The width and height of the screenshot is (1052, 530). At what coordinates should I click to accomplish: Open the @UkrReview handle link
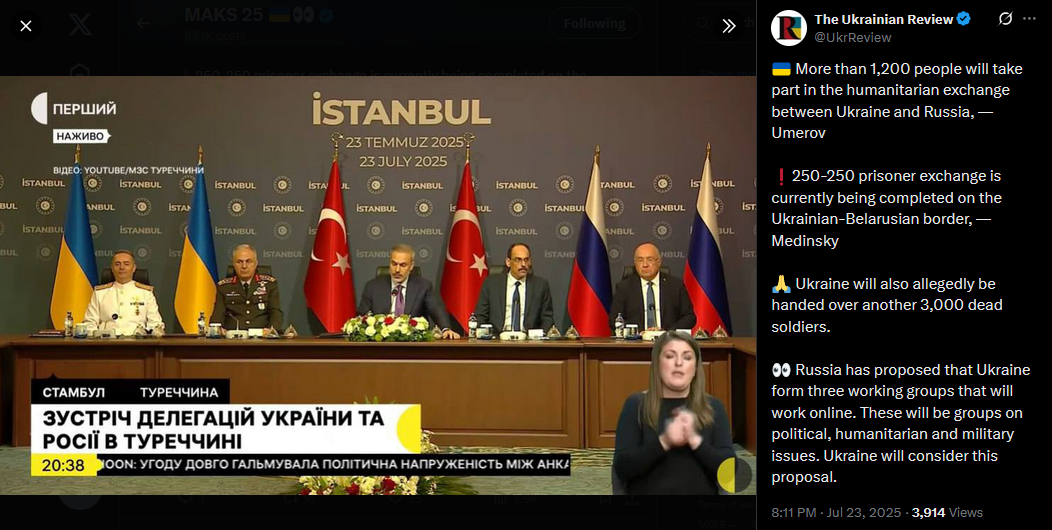point(853,38)
